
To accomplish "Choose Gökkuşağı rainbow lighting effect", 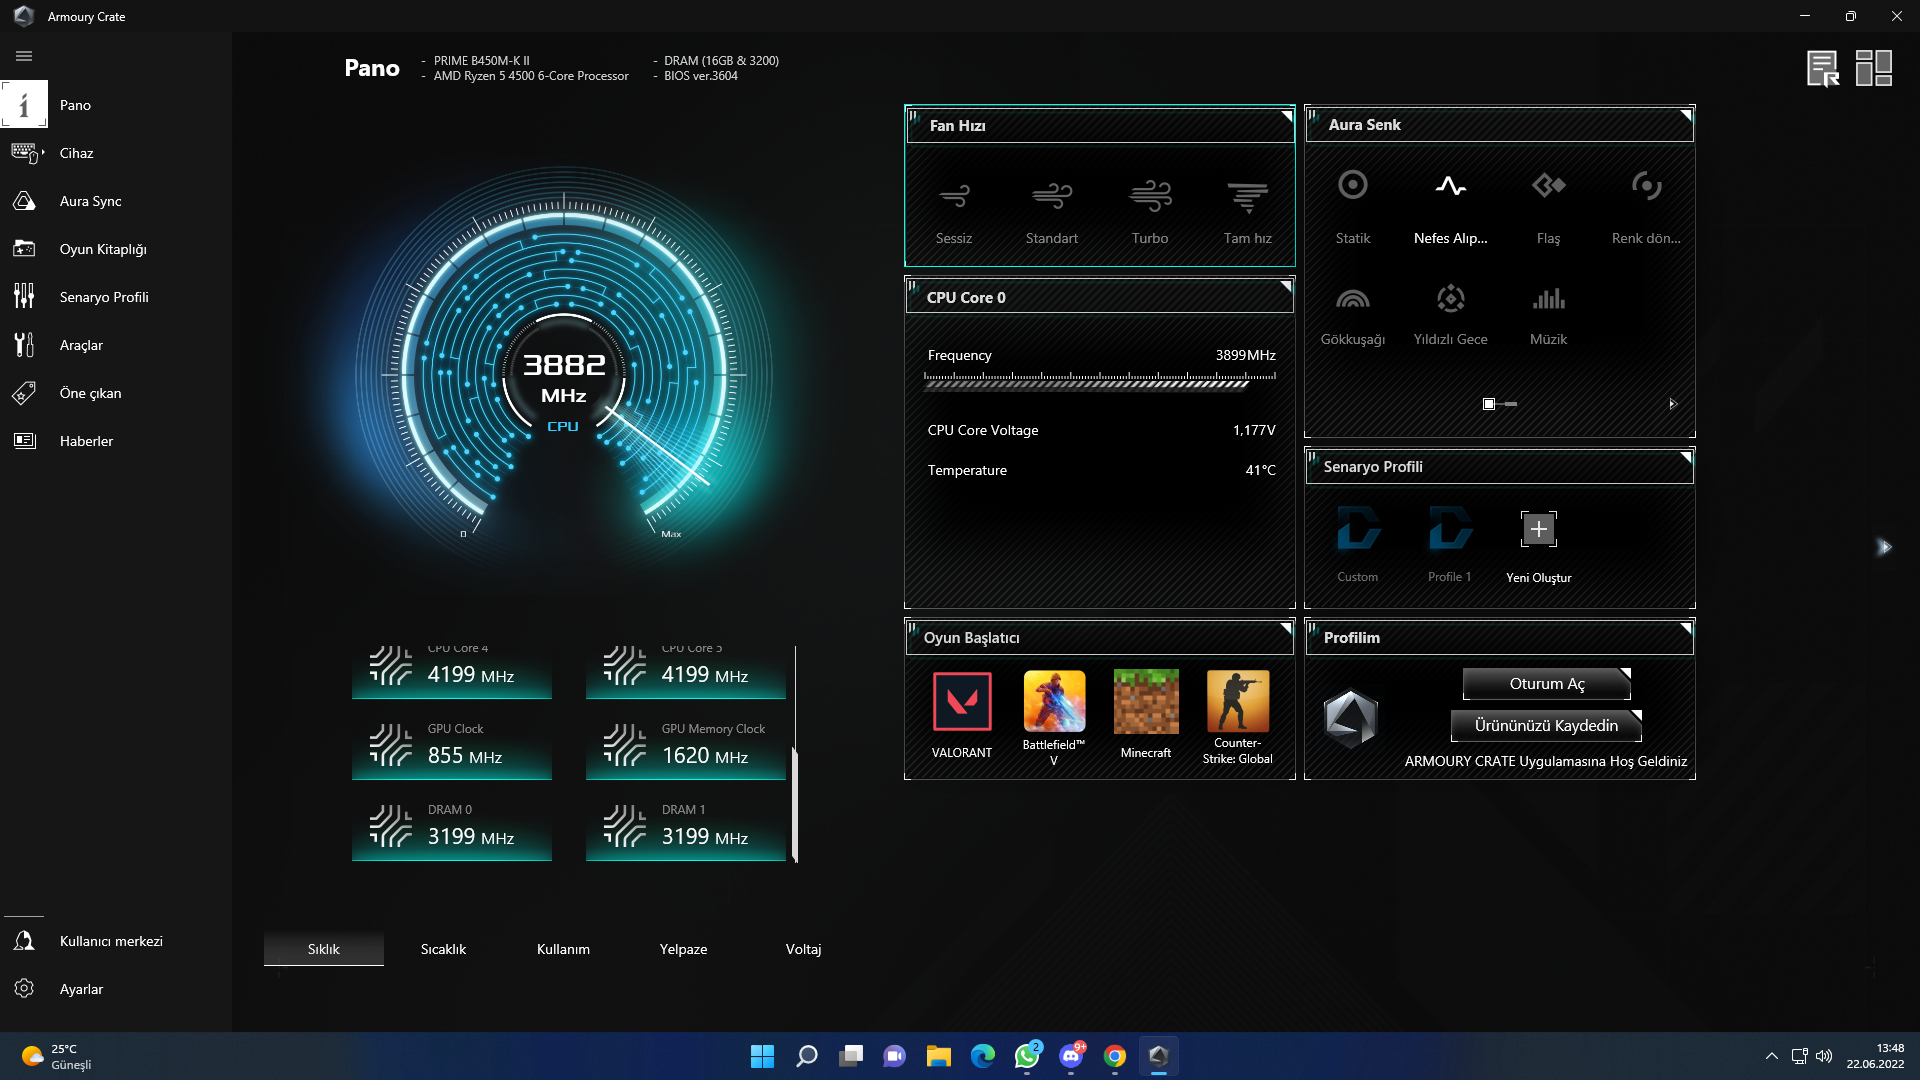I will [1353, 315].
